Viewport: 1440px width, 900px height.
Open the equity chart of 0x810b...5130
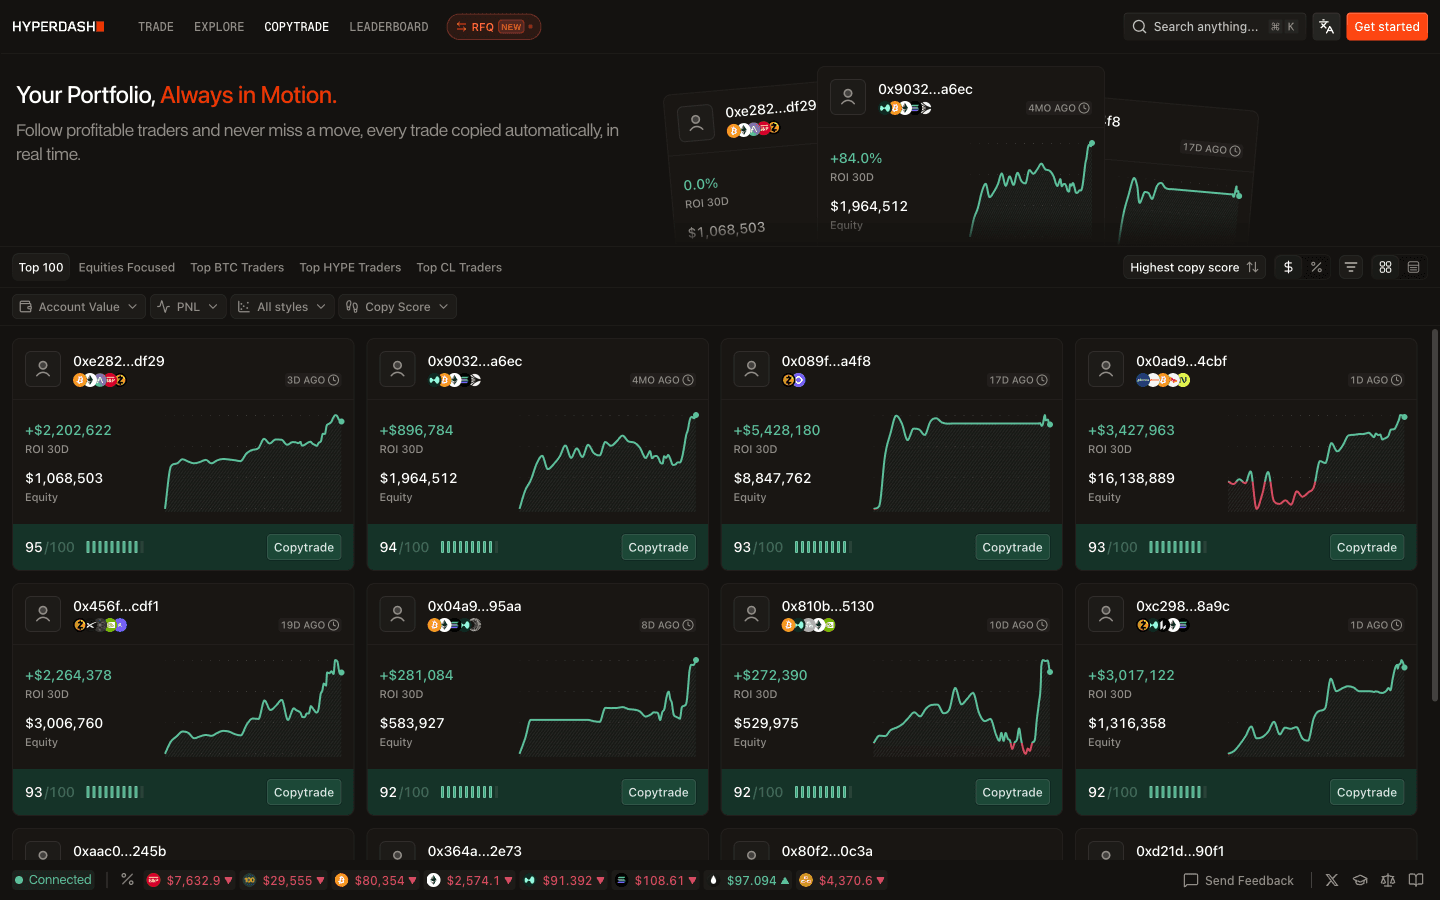point(962,705)
